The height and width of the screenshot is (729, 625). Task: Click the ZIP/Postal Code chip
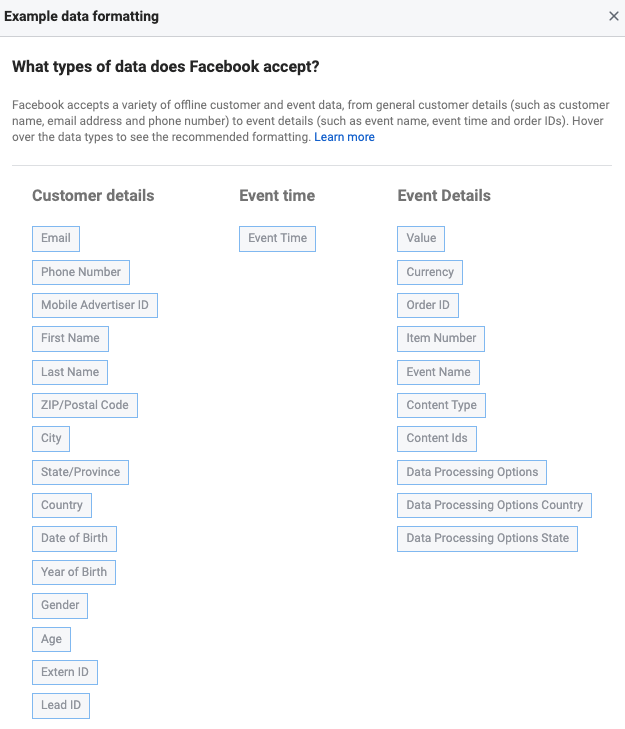pos(85,405)
